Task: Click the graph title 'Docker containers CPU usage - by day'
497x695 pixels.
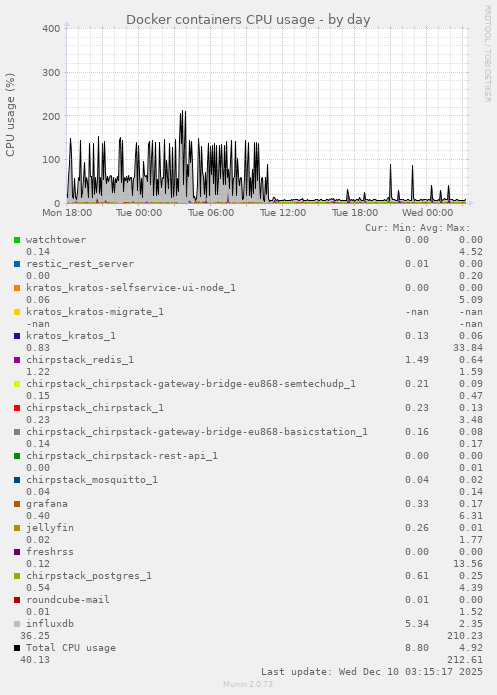Action: tap(248, 20)
